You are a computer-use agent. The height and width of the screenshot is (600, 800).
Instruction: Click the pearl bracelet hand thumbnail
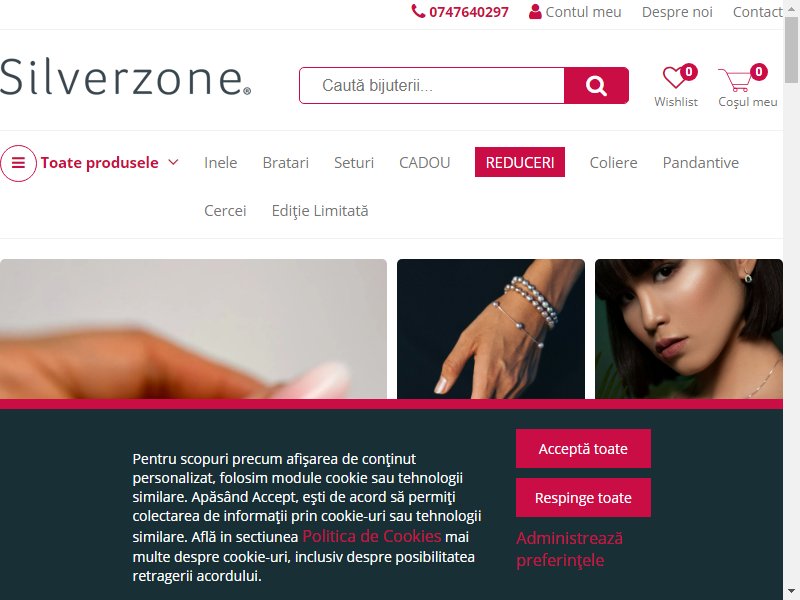pyautogui.click(x=491, y=329)
